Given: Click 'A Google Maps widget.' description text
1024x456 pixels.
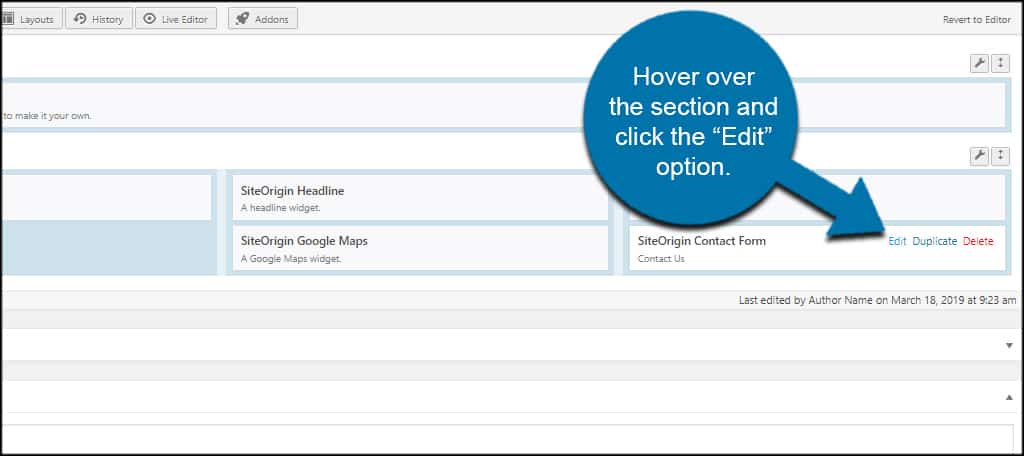Looking at the screenshot, I should point(291,258).
